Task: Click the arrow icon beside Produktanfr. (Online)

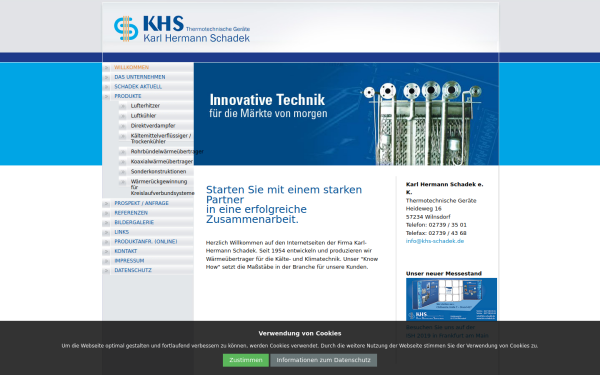Action: [106, 242]
